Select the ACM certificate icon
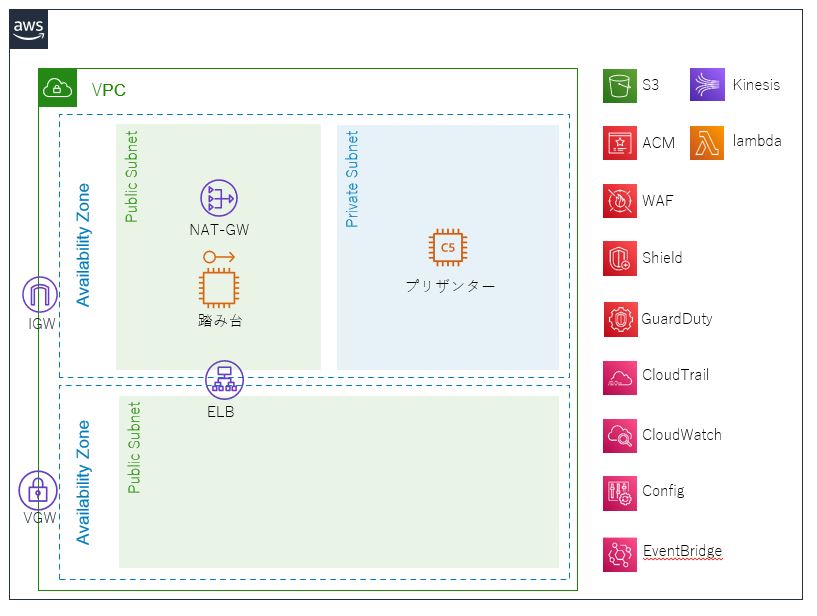817x616 pixels. click(620, 143)
